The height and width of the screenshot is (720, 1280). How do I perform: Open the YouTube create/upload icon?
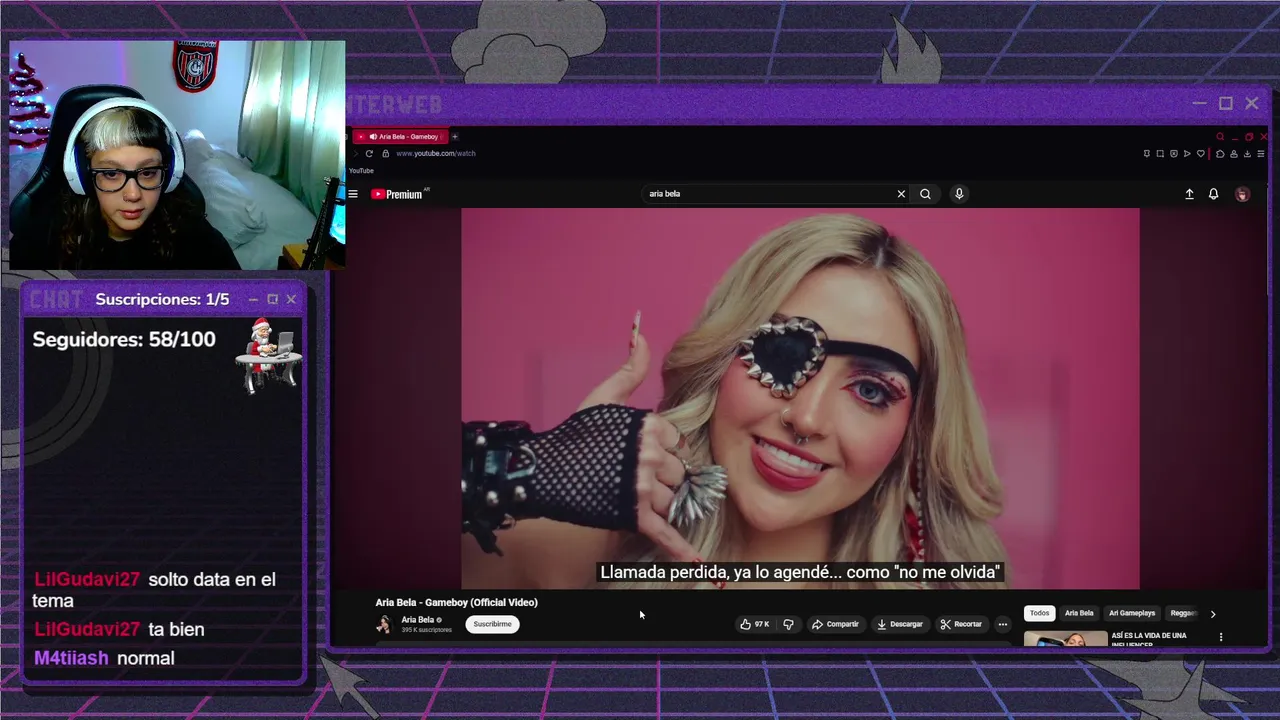click(x=1189, y=194)
